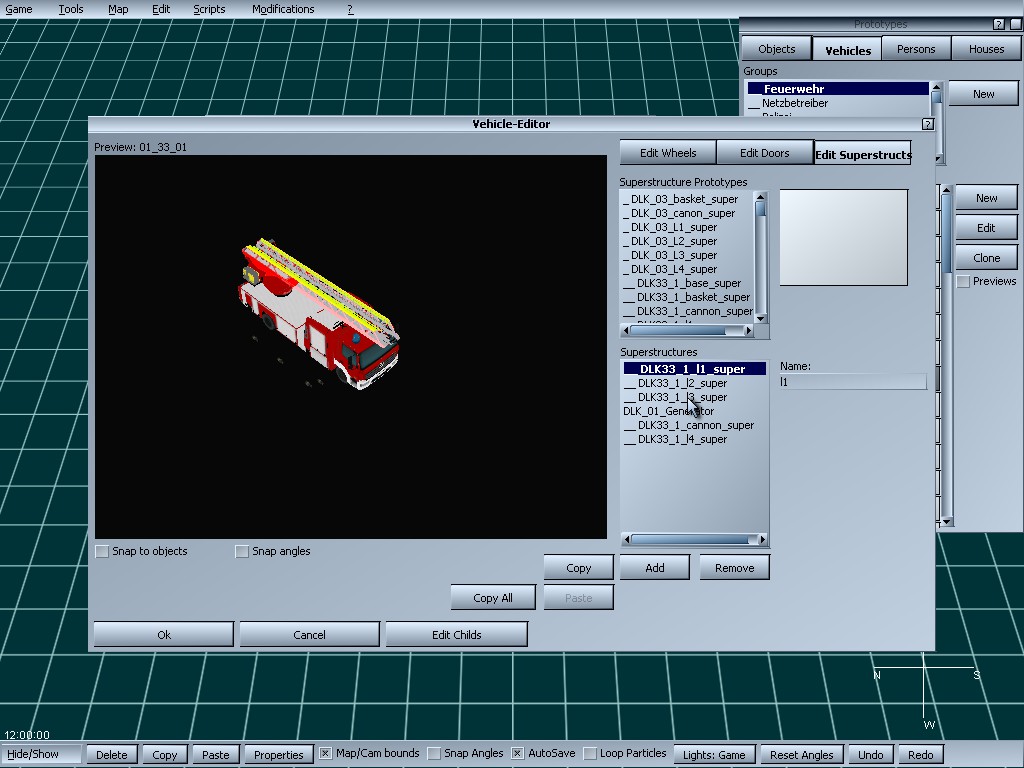This screenshot has height=768, width=1024.
Task: Toggle Loop Particles checkbox
Action: tap(590, 753)
